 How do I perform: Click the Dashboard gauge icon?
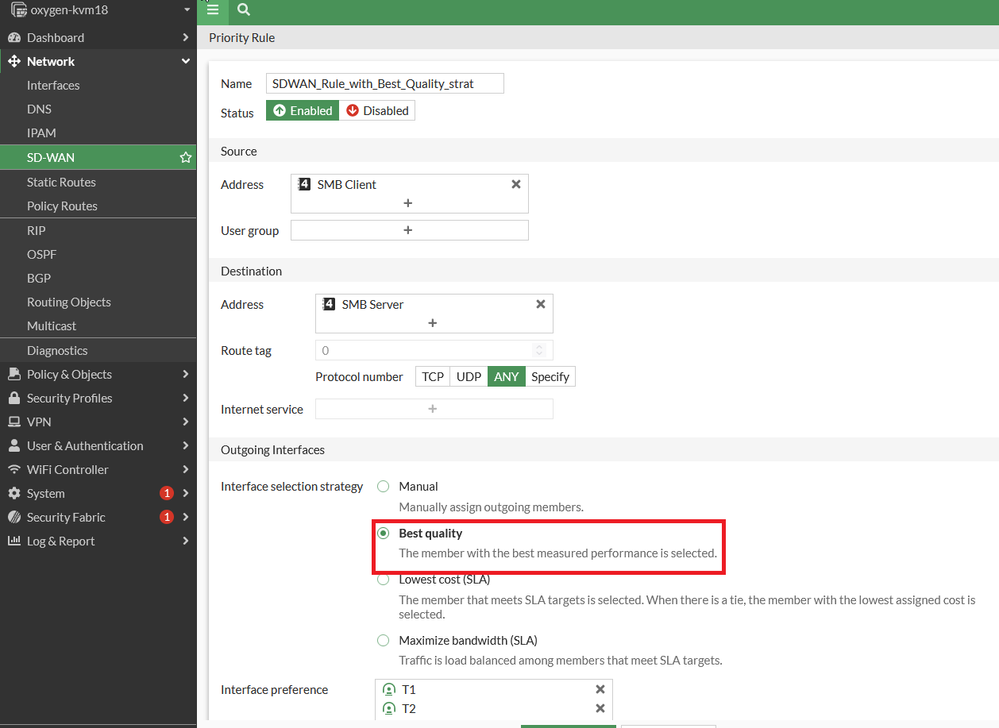click(14, 38)
